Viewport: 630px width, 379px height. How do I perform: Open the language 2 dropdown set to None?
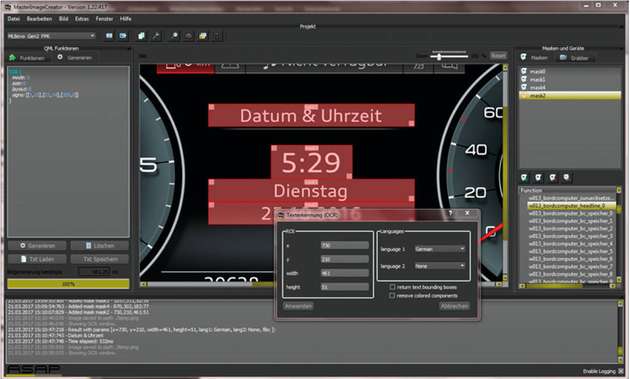[440, 266]
